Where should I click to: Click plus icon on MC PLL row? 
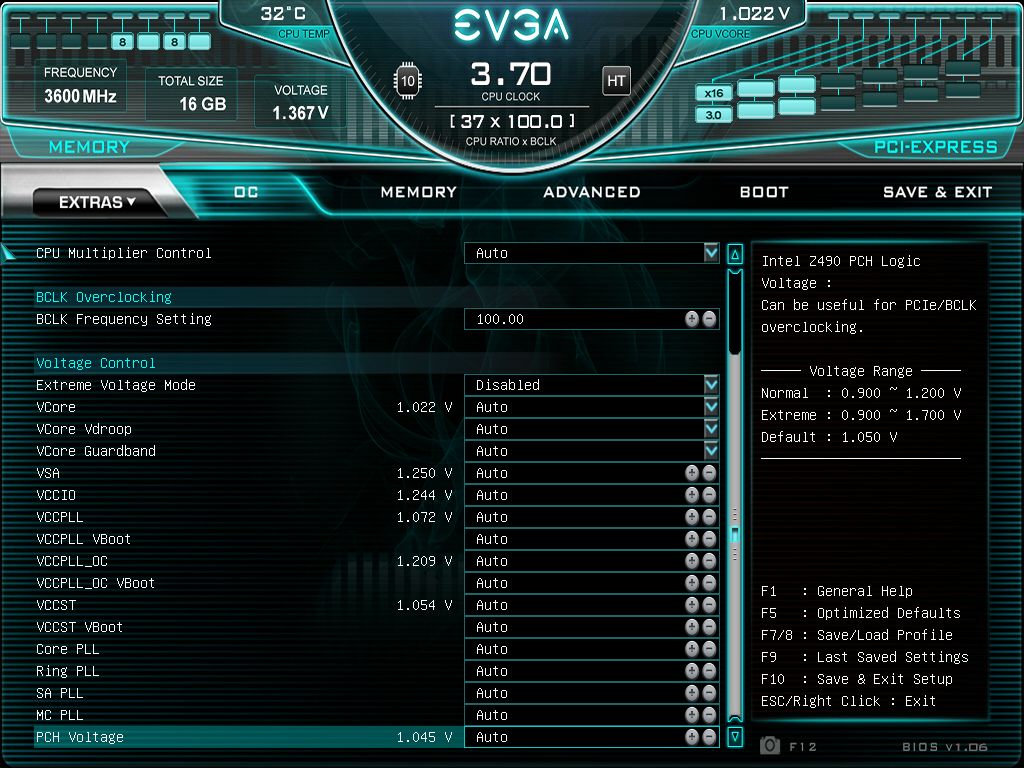(x=692, y=715)
